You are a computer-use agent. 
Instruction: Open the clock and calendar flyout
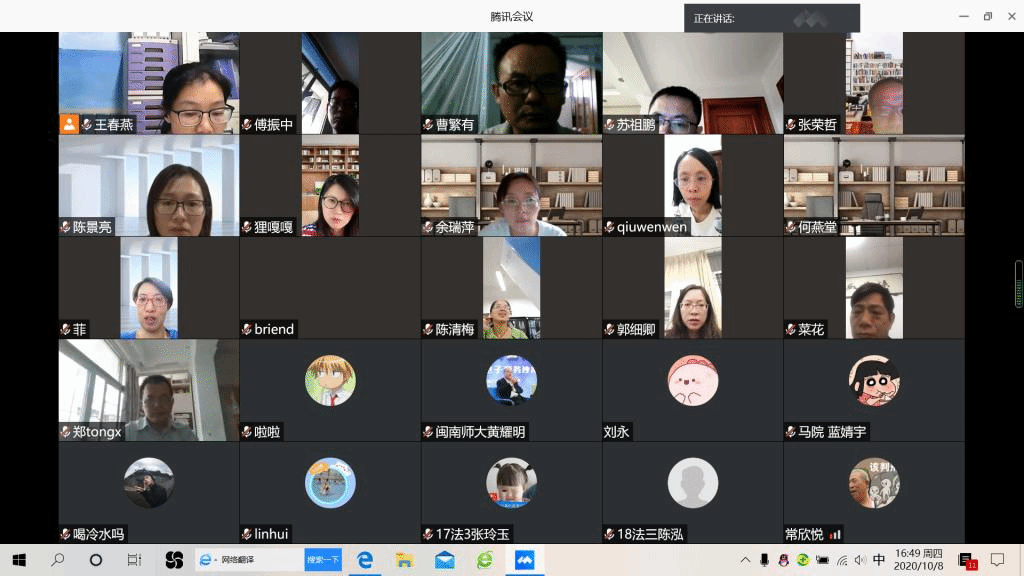919,560
